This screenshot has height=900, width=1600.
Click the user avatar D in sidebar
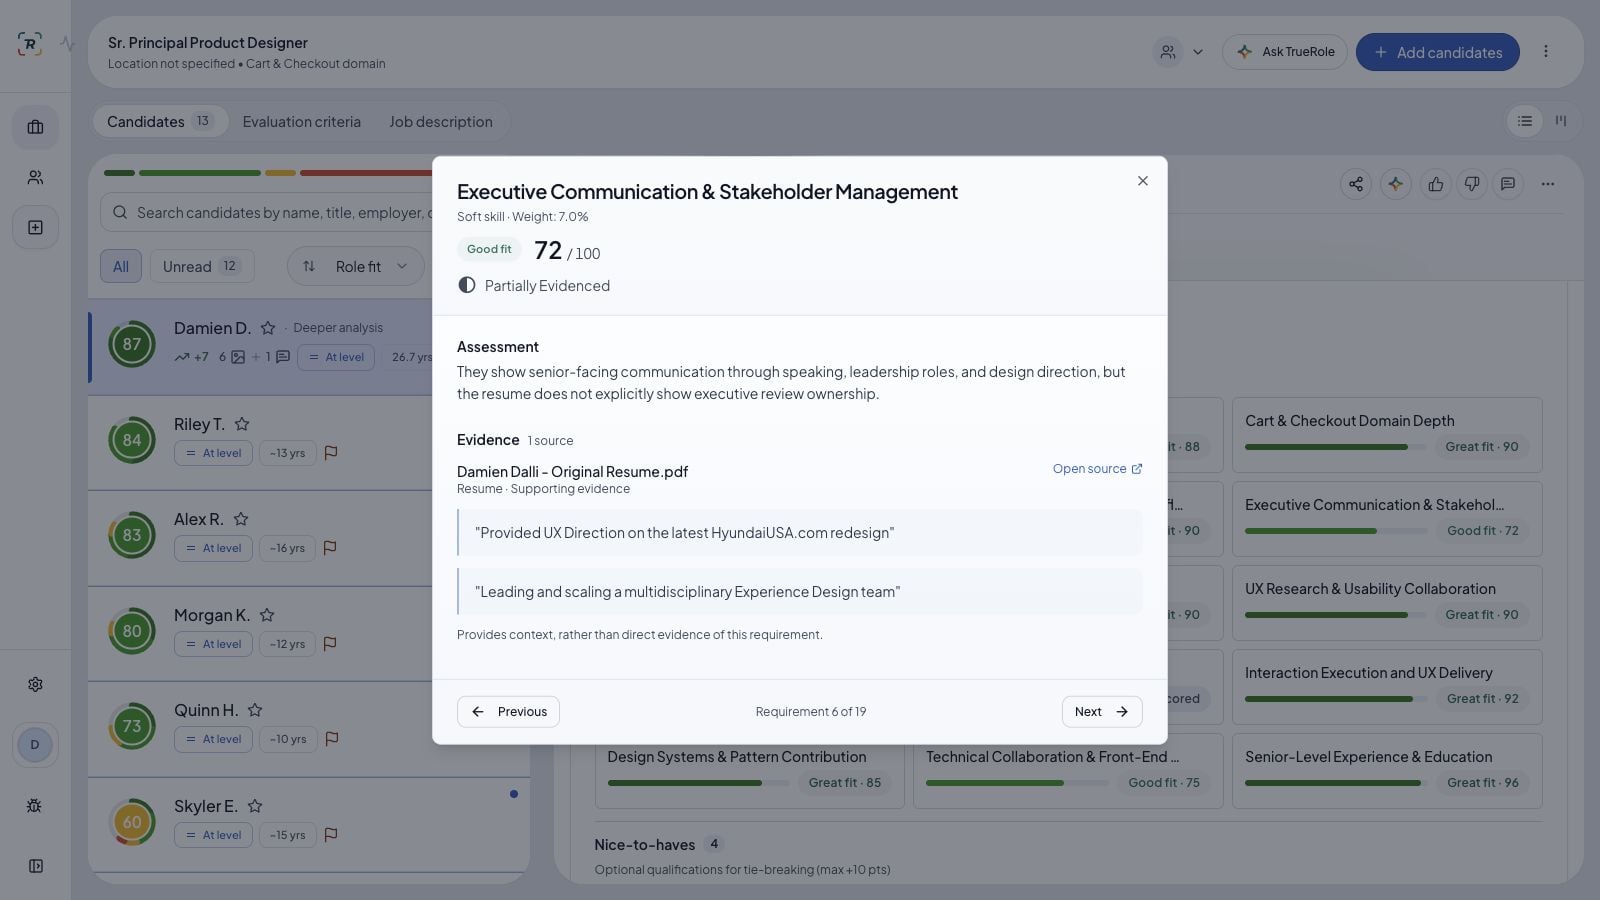[35, 745]
